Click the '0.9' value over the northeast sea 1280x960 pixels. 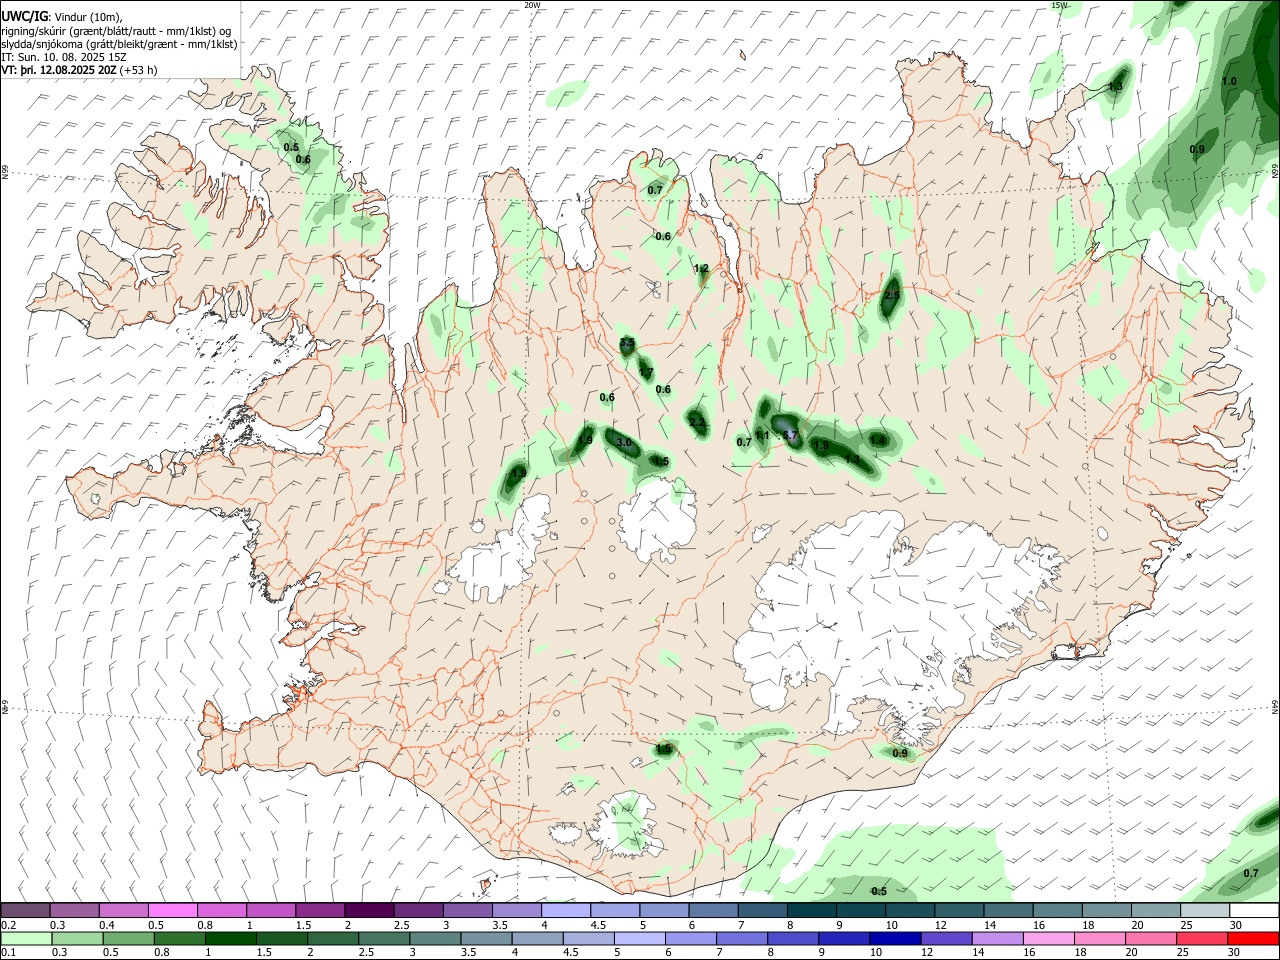(x=1197, y=149)
